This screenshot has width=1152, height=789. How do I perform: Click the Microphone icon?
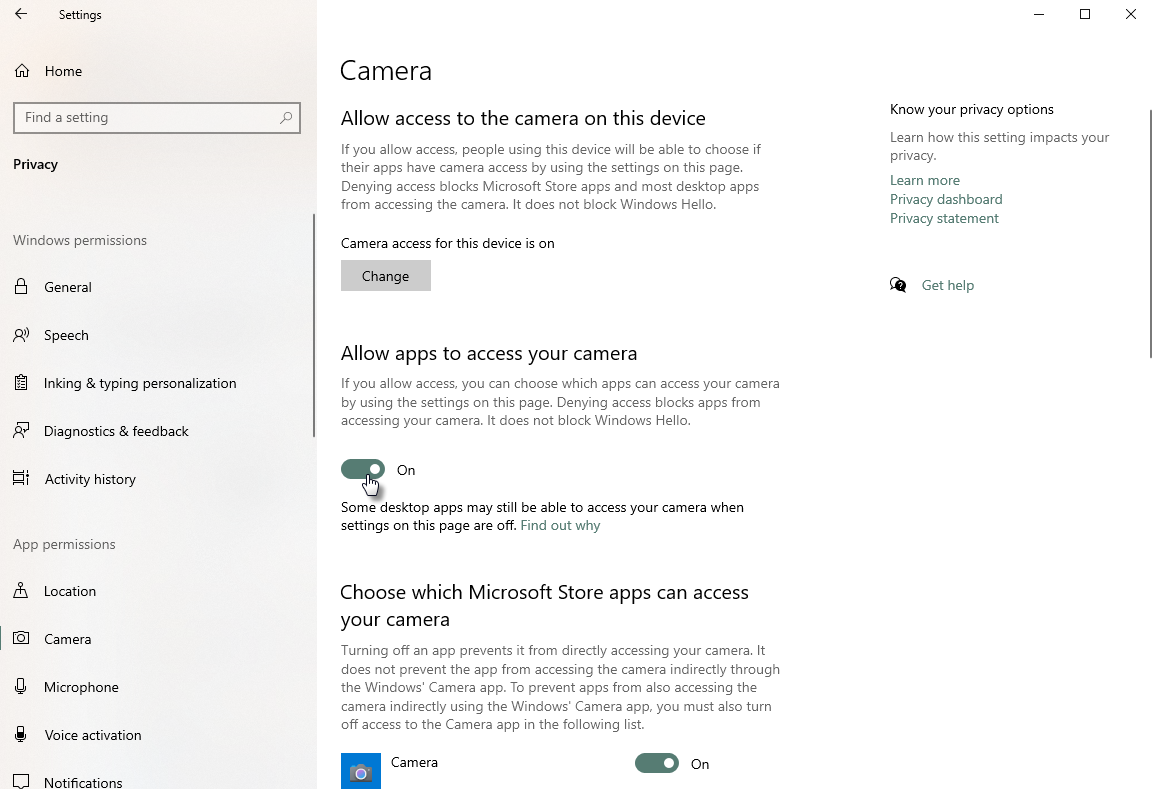click(x=21, y=686)
